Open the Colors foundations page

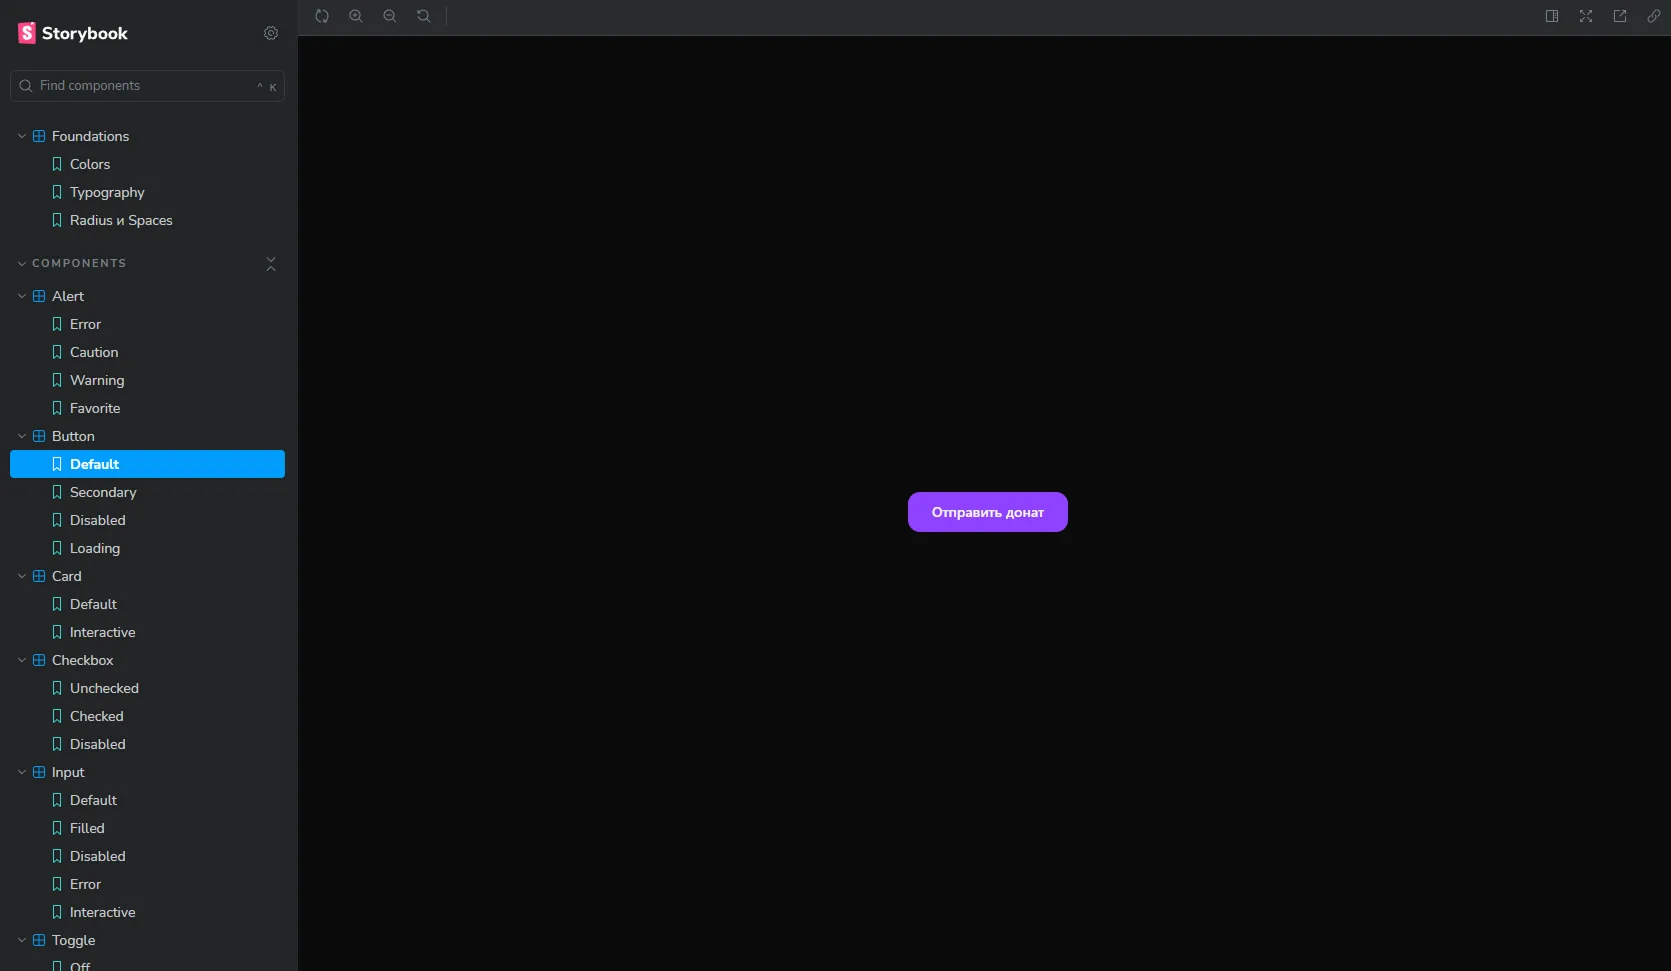[x=148, y=164]
